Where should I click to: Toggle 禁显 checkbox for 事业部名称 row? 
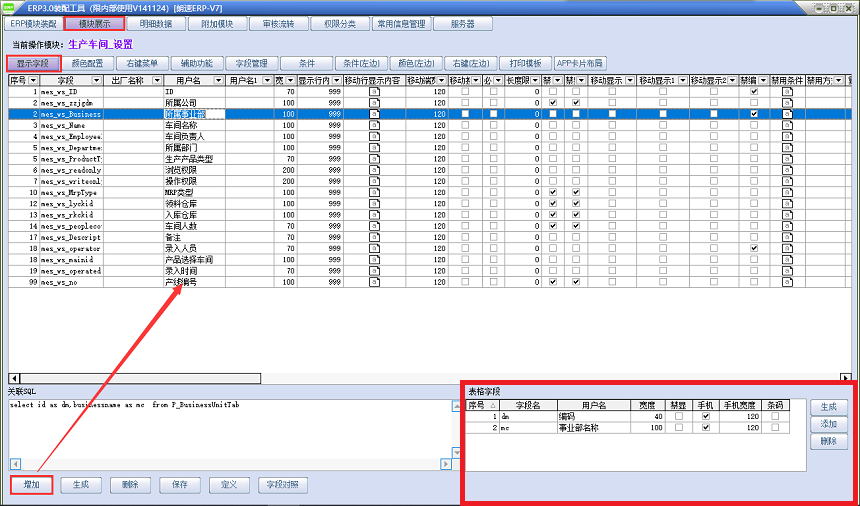point(679,428)
